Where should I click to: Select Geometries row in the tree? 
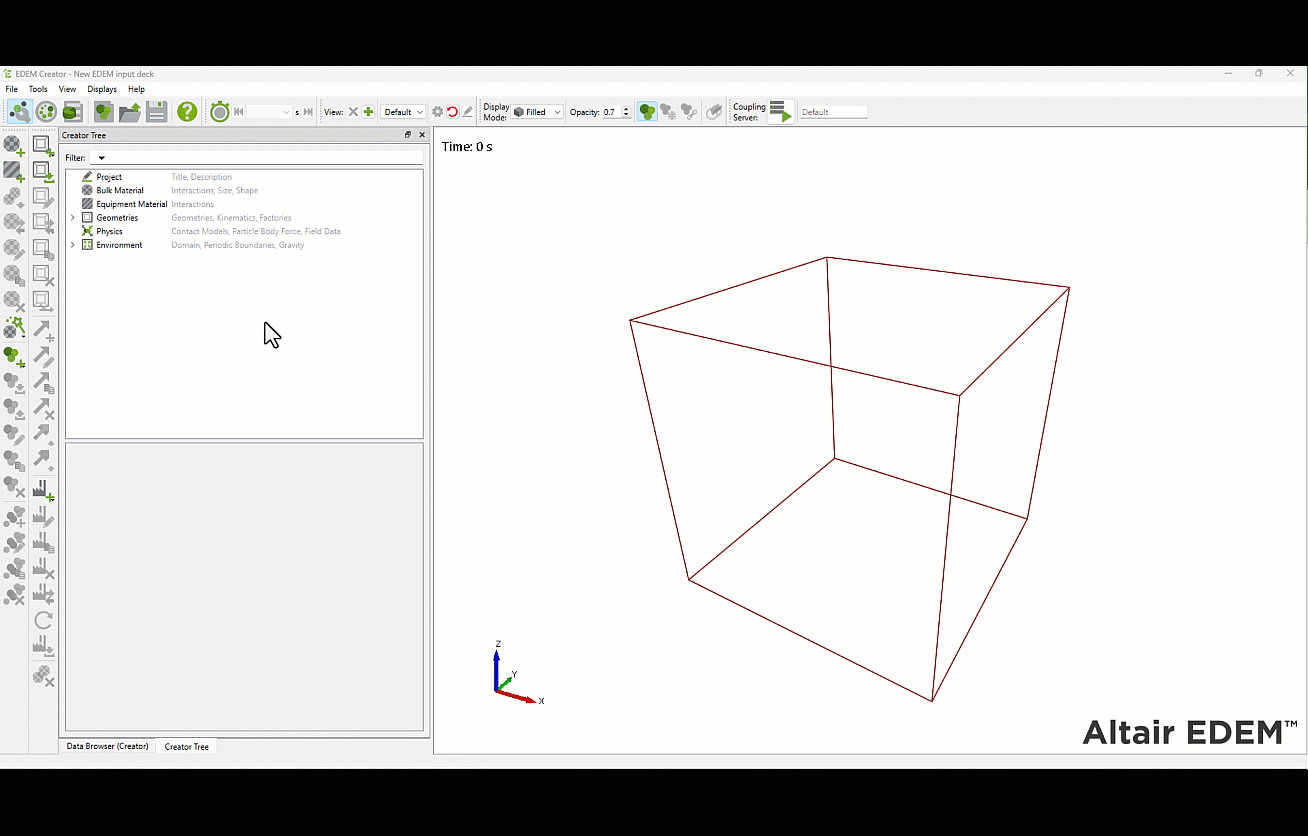point(244,218)
